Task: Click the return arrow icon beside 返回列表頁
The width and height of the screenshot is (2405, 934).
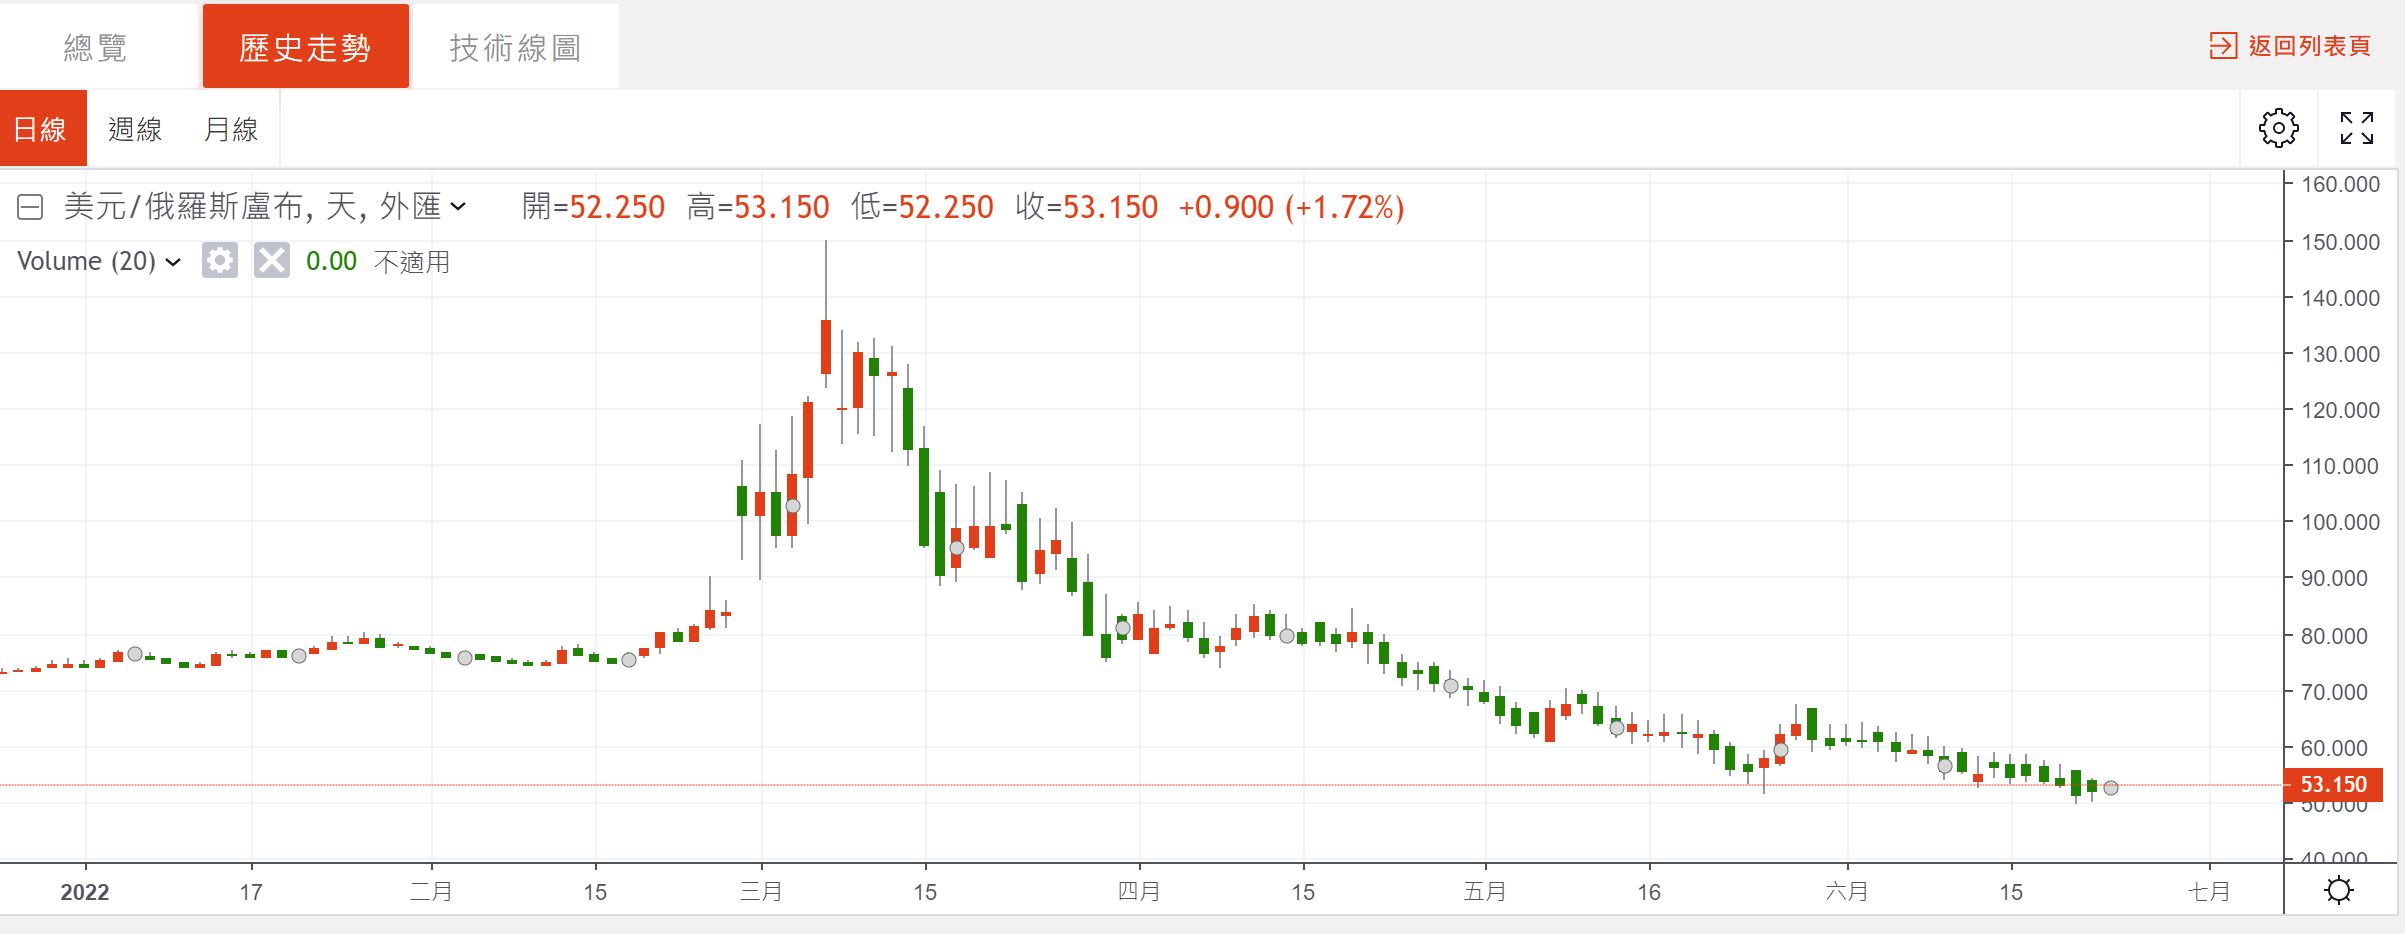Action: click(x=2222, y=46)
